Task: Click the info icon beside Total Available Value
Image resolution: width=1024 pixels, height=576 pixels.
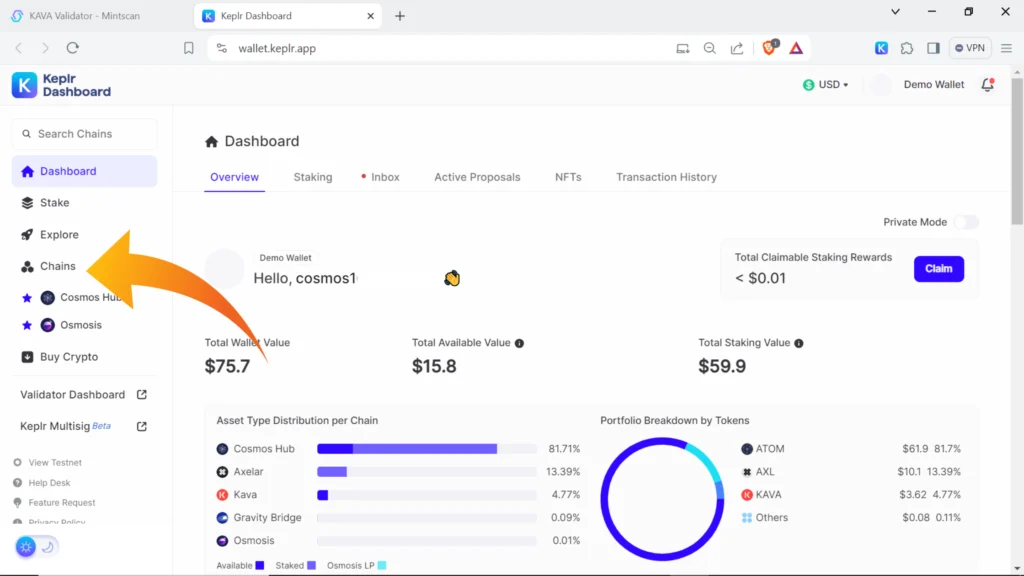Action: click(519, 343)
